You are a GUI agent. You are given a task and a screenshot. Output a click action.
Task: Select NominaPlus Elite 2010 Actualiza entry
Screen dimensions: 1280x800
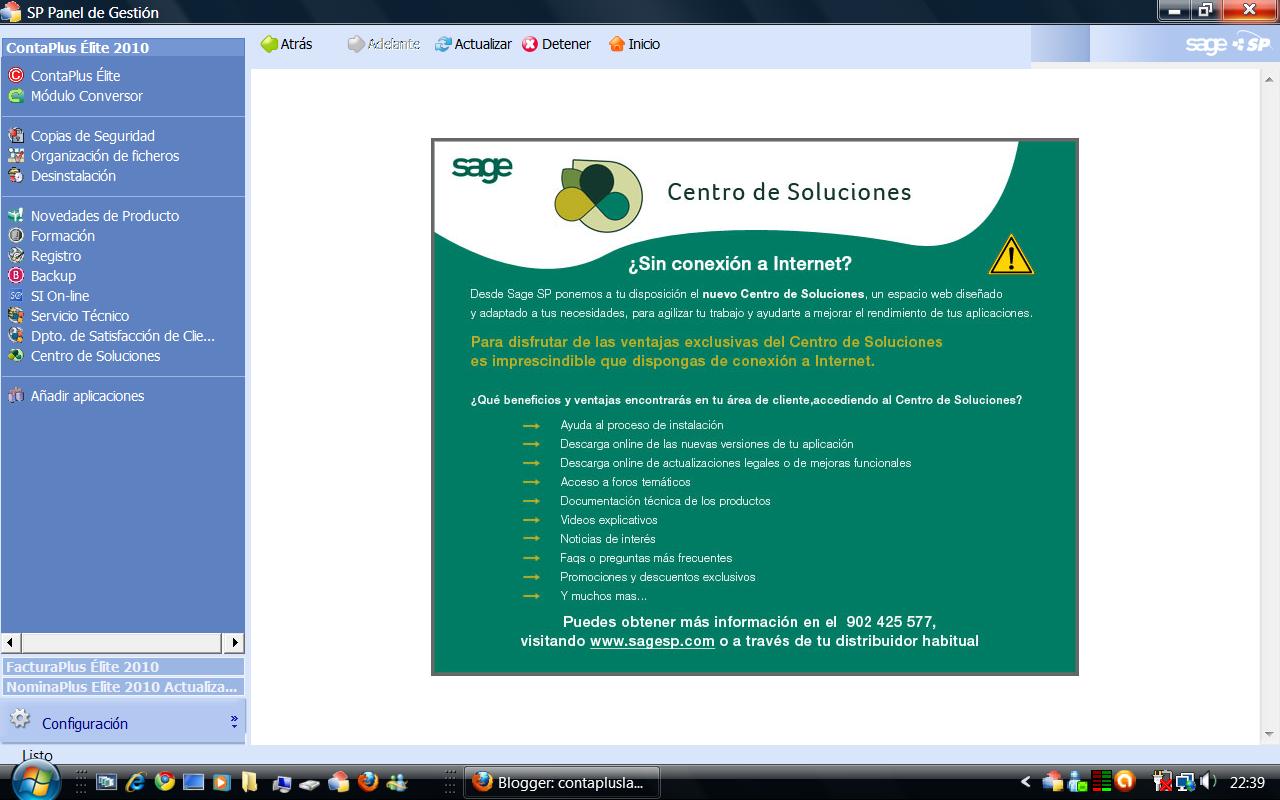pos(120,687)
